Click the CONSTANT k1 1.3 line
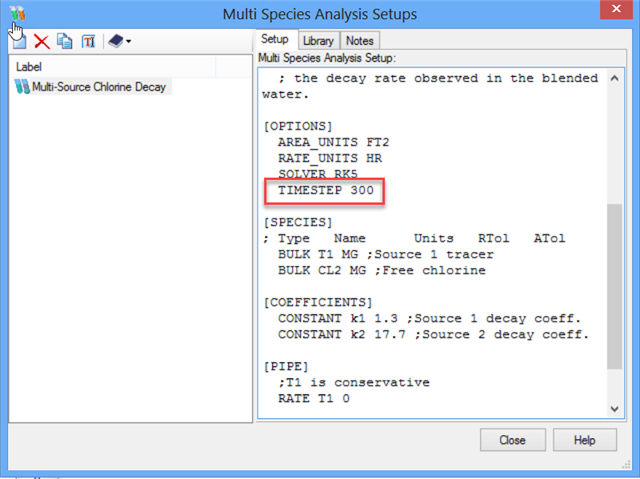 (x=429, y=318)
